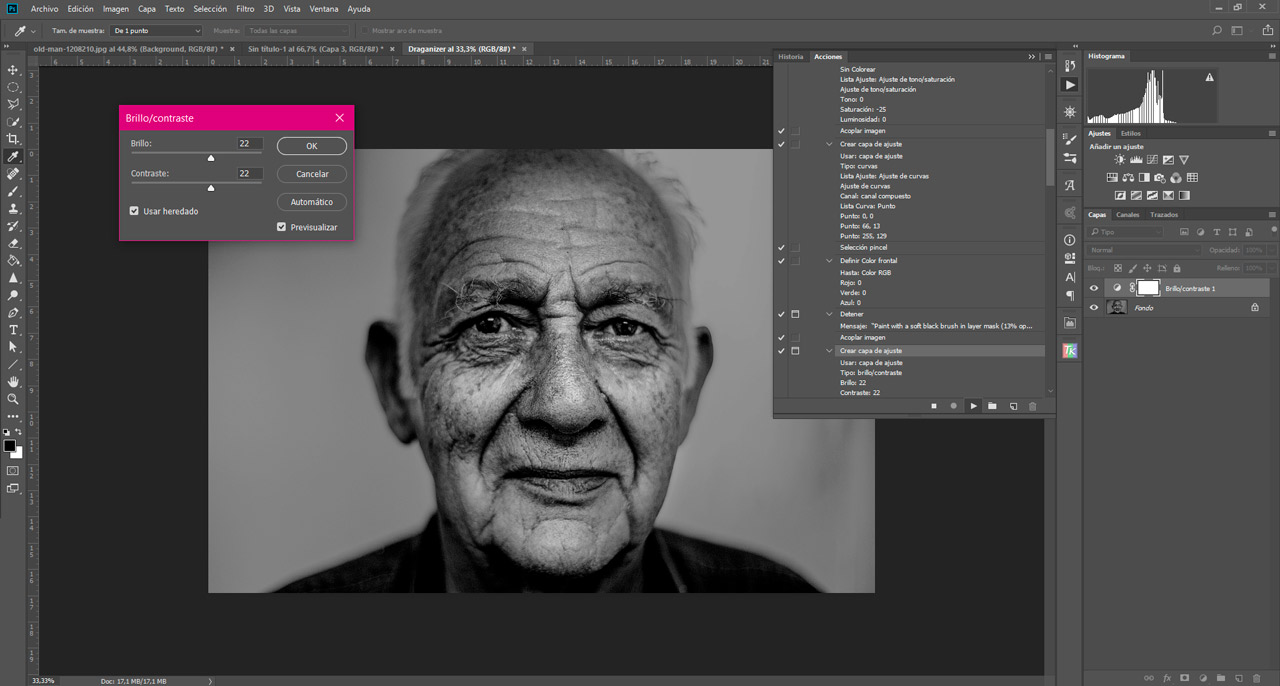
Task: Open the Filtro menu
Action: 245,9
